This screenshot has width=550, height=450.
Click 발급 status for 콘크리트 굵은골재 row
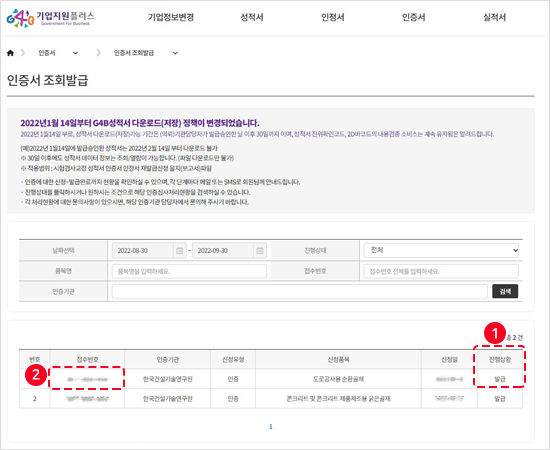click(500, 399)
